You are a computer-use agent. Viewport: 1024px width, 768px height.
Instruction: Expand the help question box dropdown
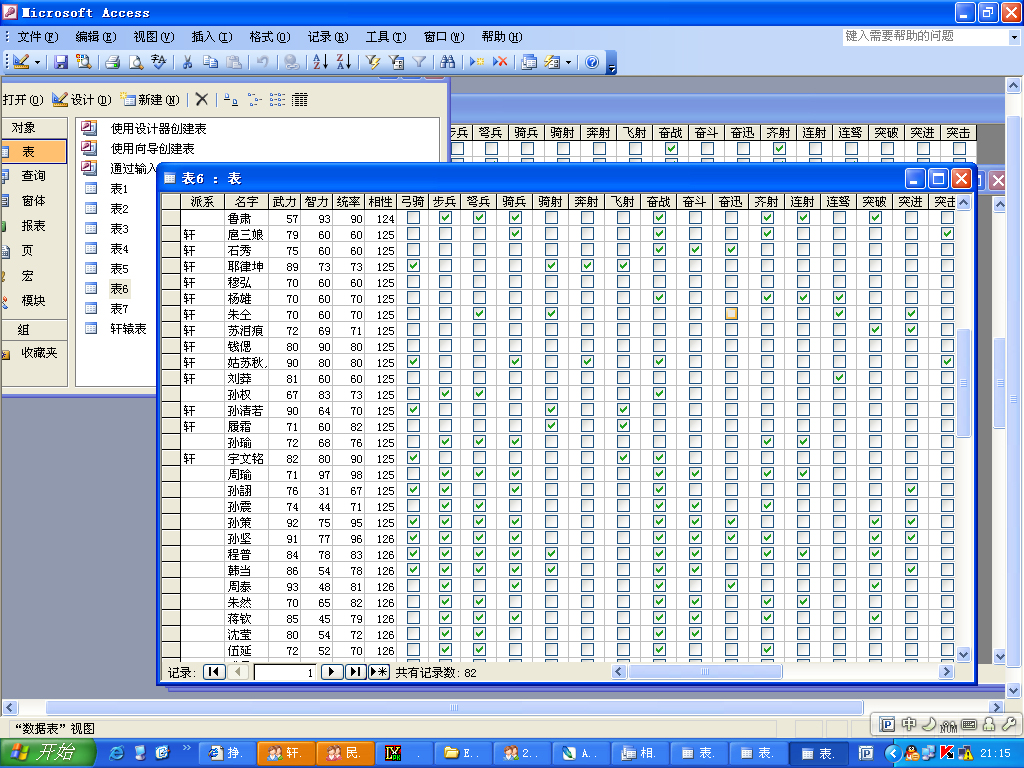point(1013,37)
